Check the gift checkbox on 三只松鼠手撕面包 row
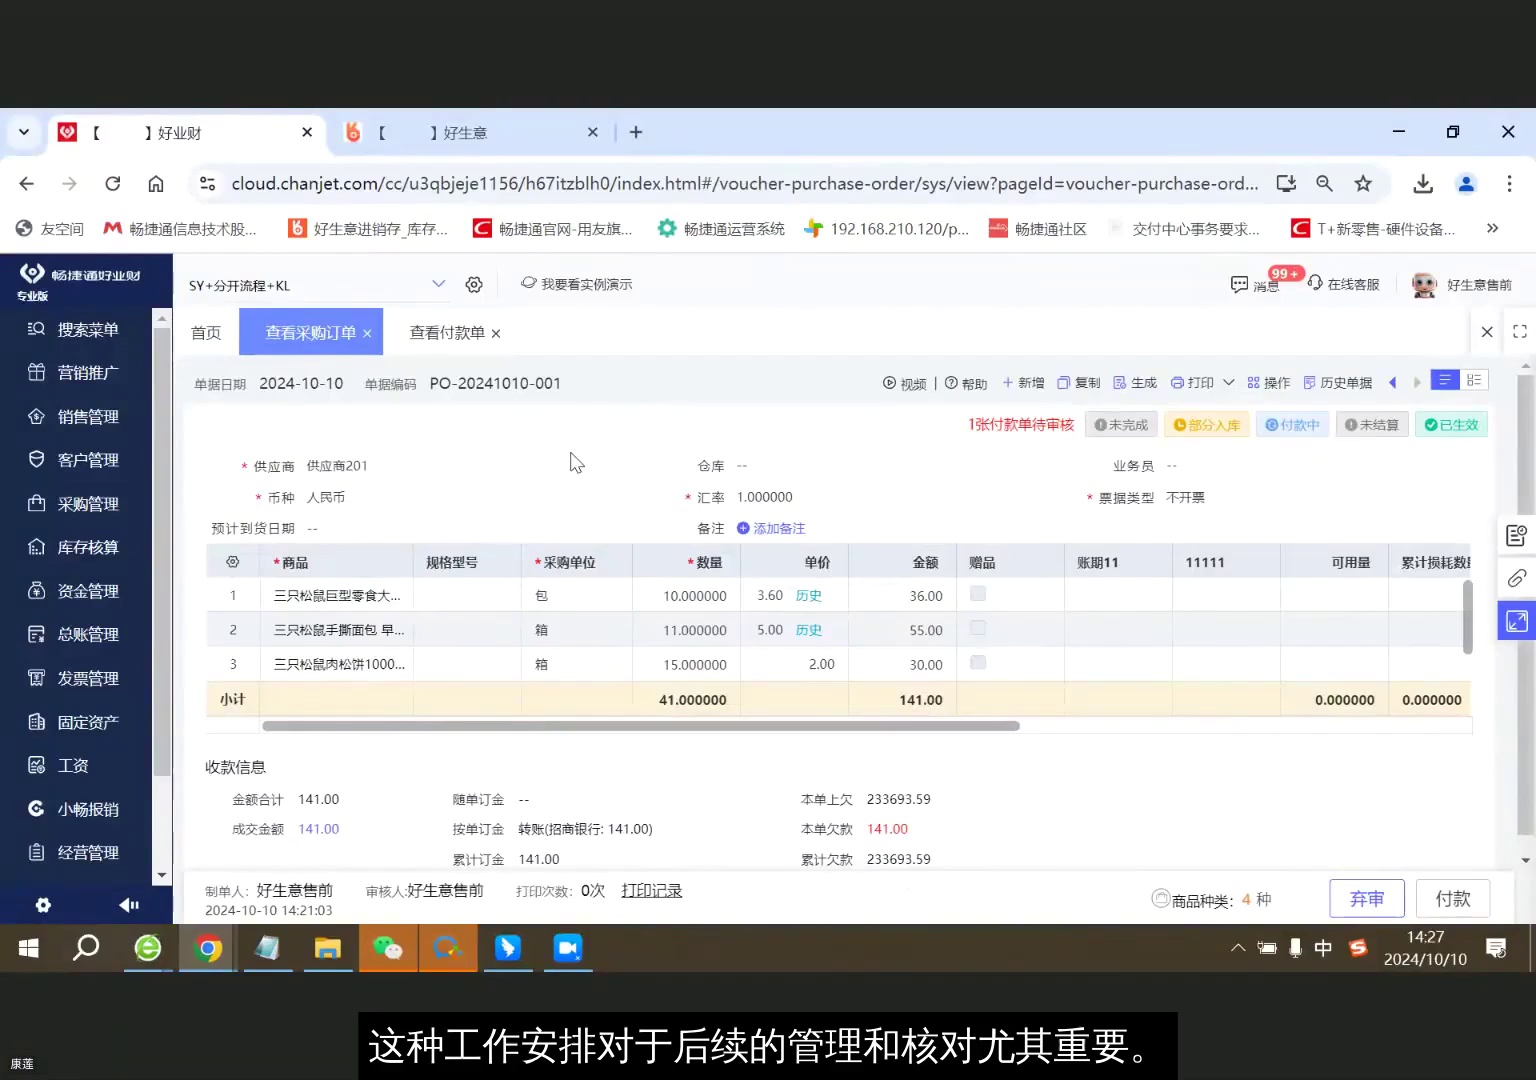Image resolution: width=1536 pixels, height=1080 pixels. click(x=977, y=628)
